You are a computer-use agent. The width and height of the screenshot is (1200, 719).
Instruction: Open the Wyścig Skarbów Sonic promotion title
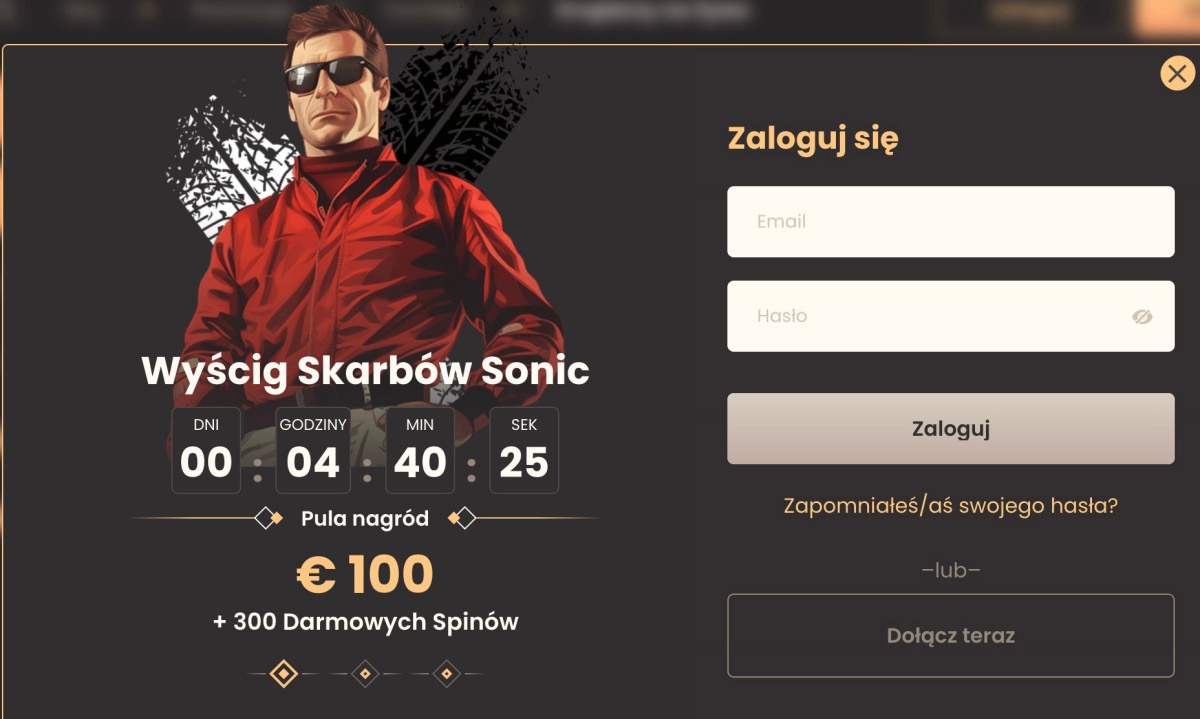point(366,371)
